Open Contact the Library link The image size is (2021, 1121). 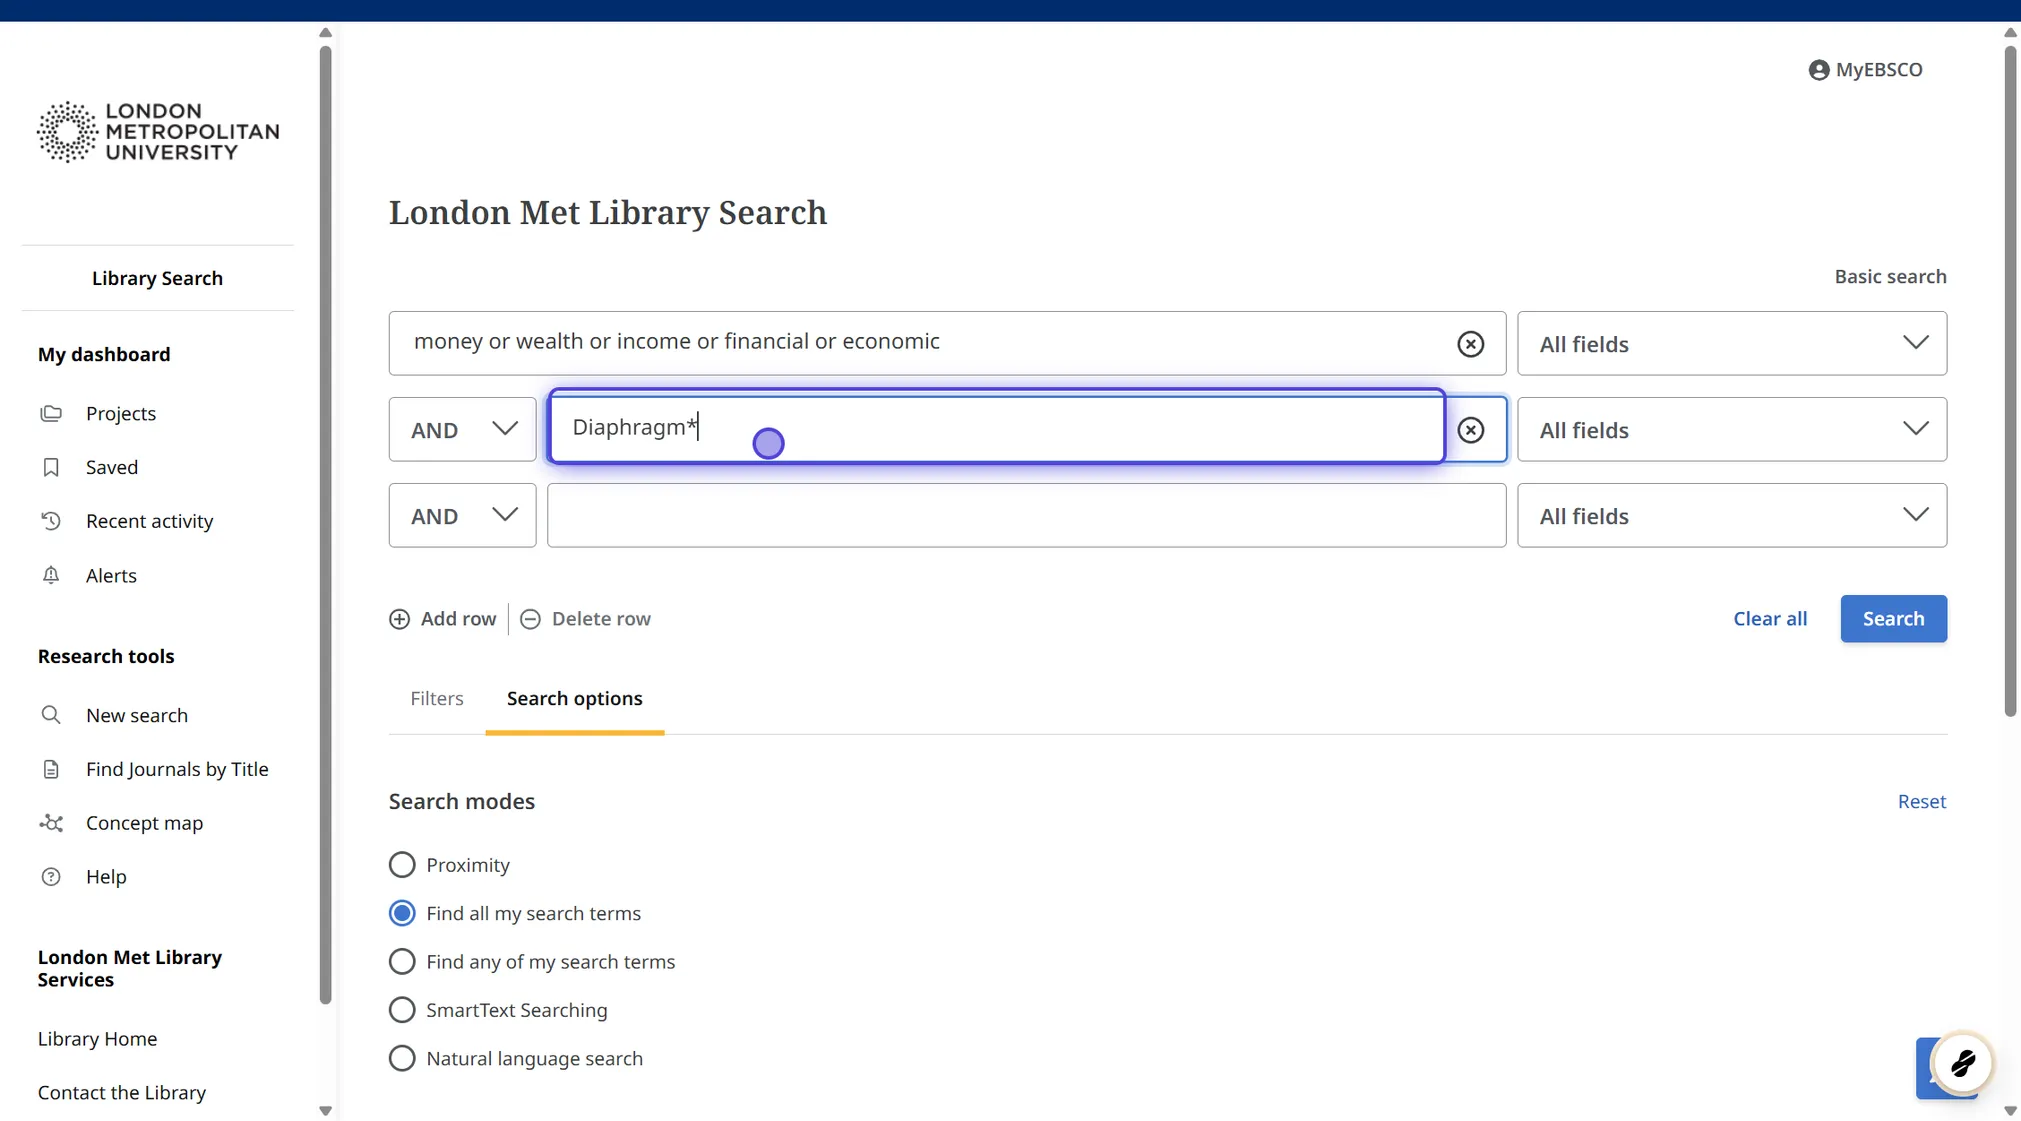pos(122,1093)
